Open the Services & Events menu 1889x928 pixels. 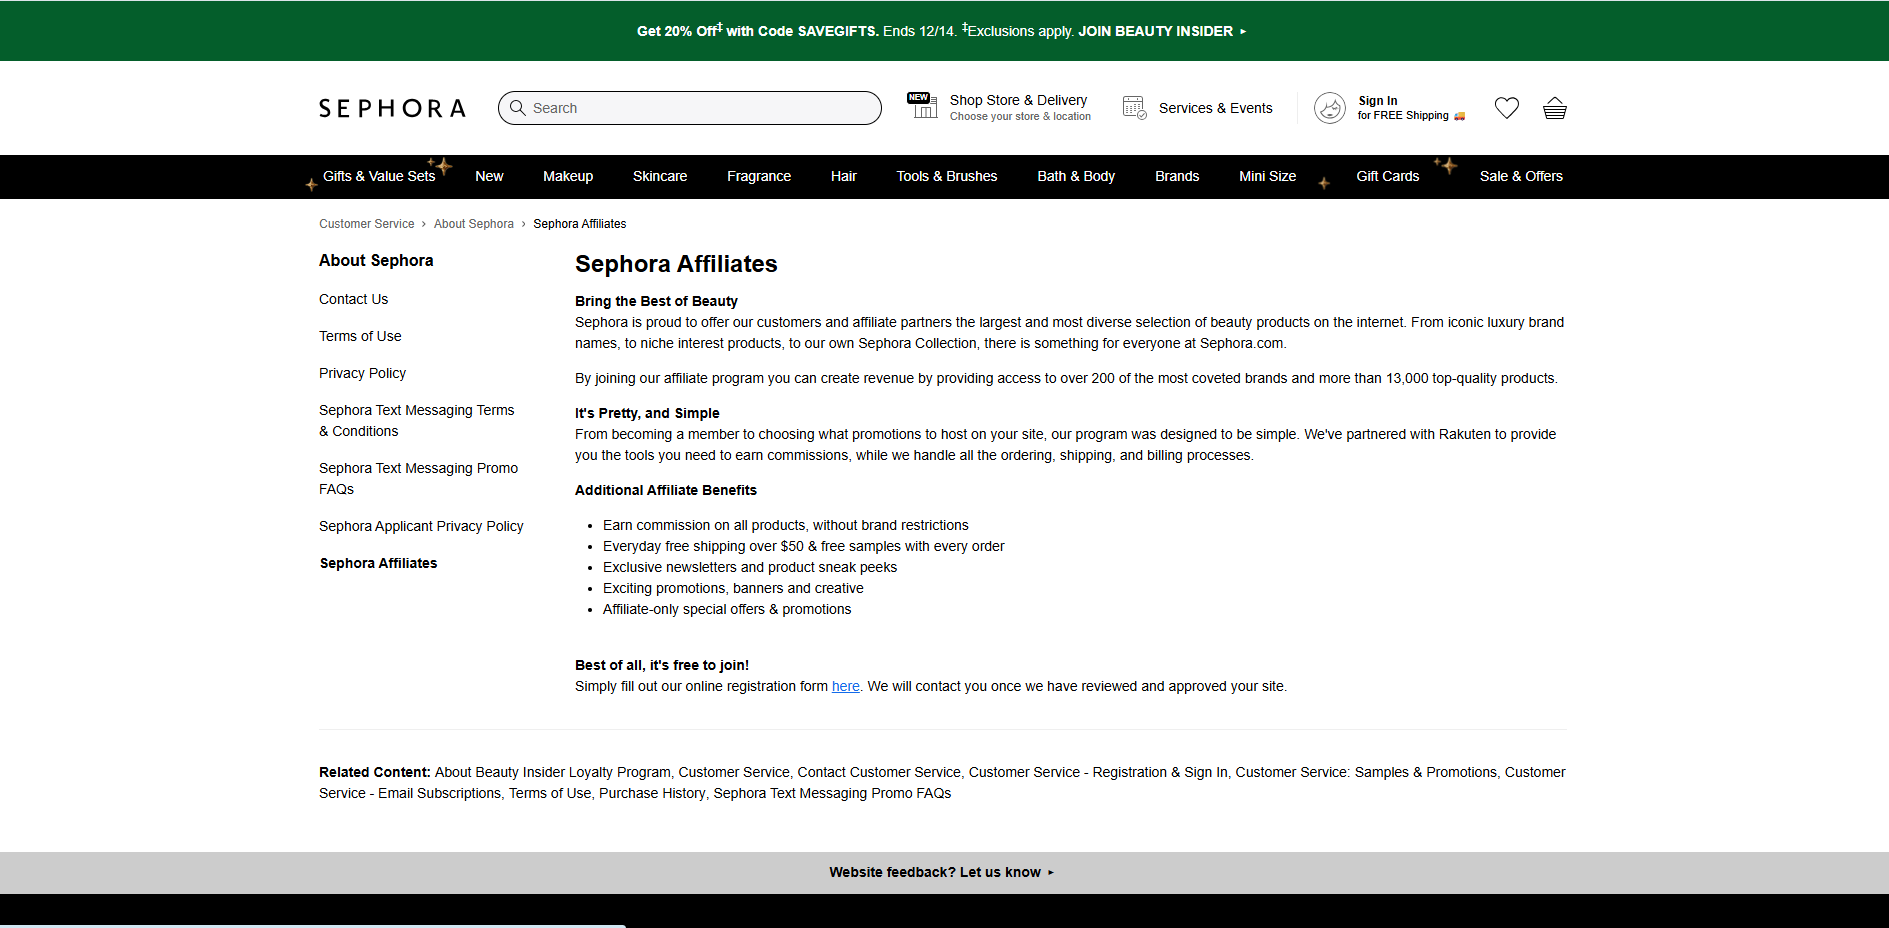pos(1215,108)
